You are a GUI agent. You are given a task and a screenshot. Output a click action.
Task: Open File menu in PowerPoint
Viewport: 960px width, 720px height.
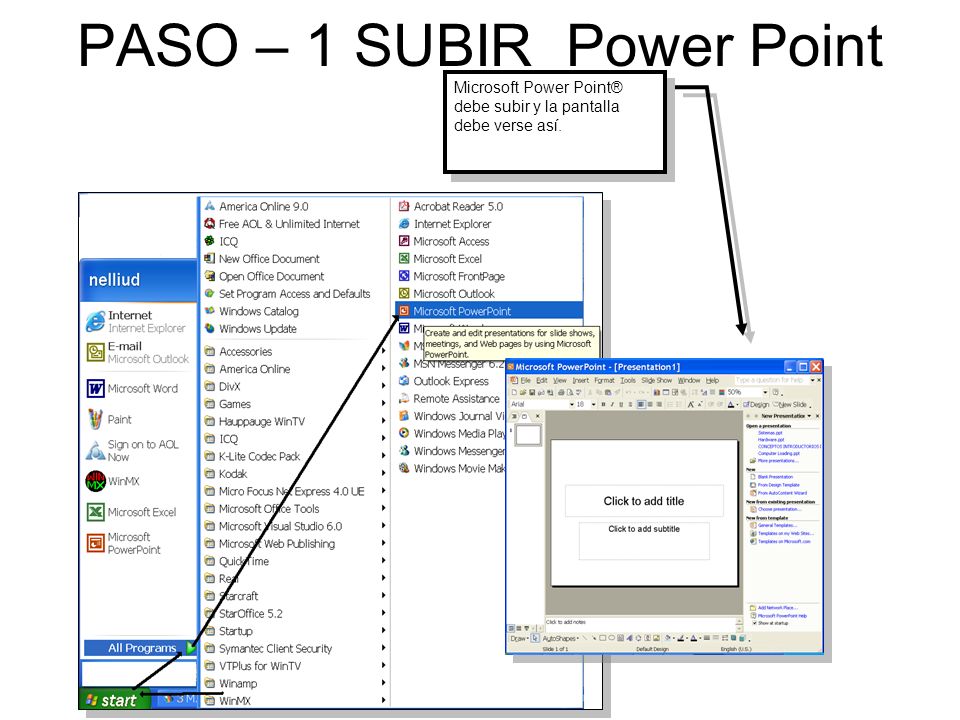click(x=525, y=380)
